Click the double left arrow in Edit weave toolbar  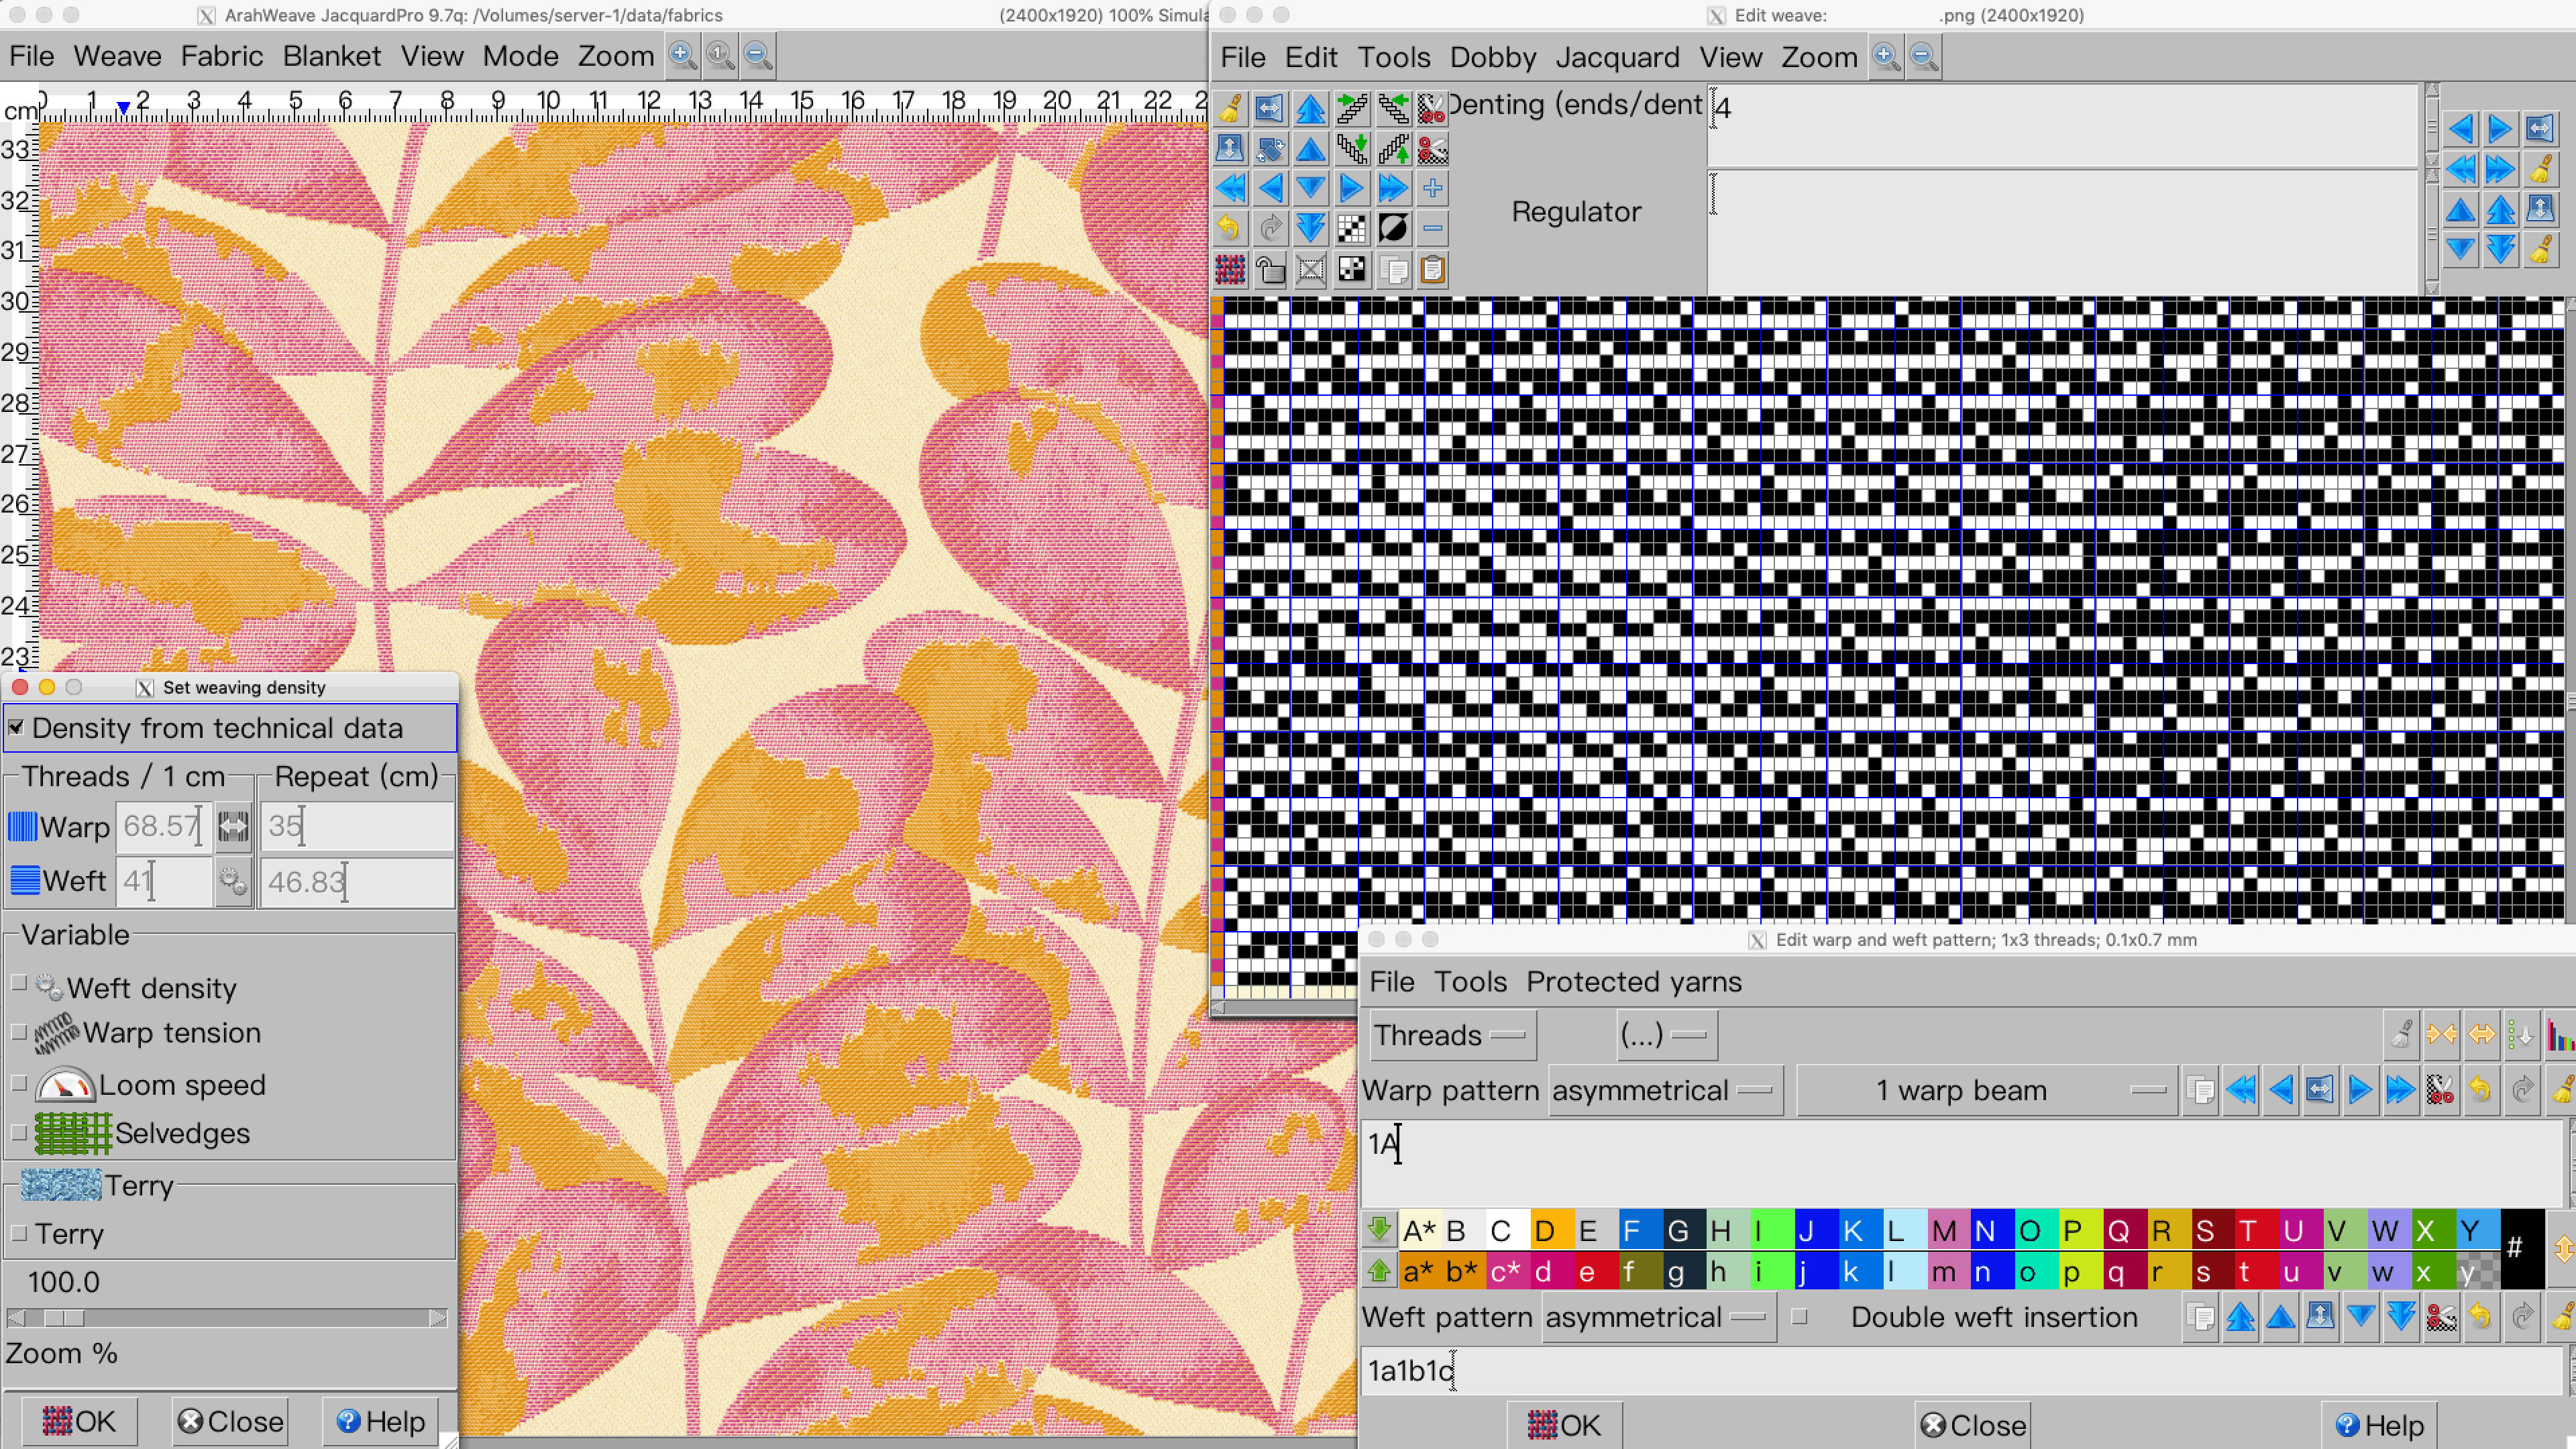click(x=1230, y=188)
